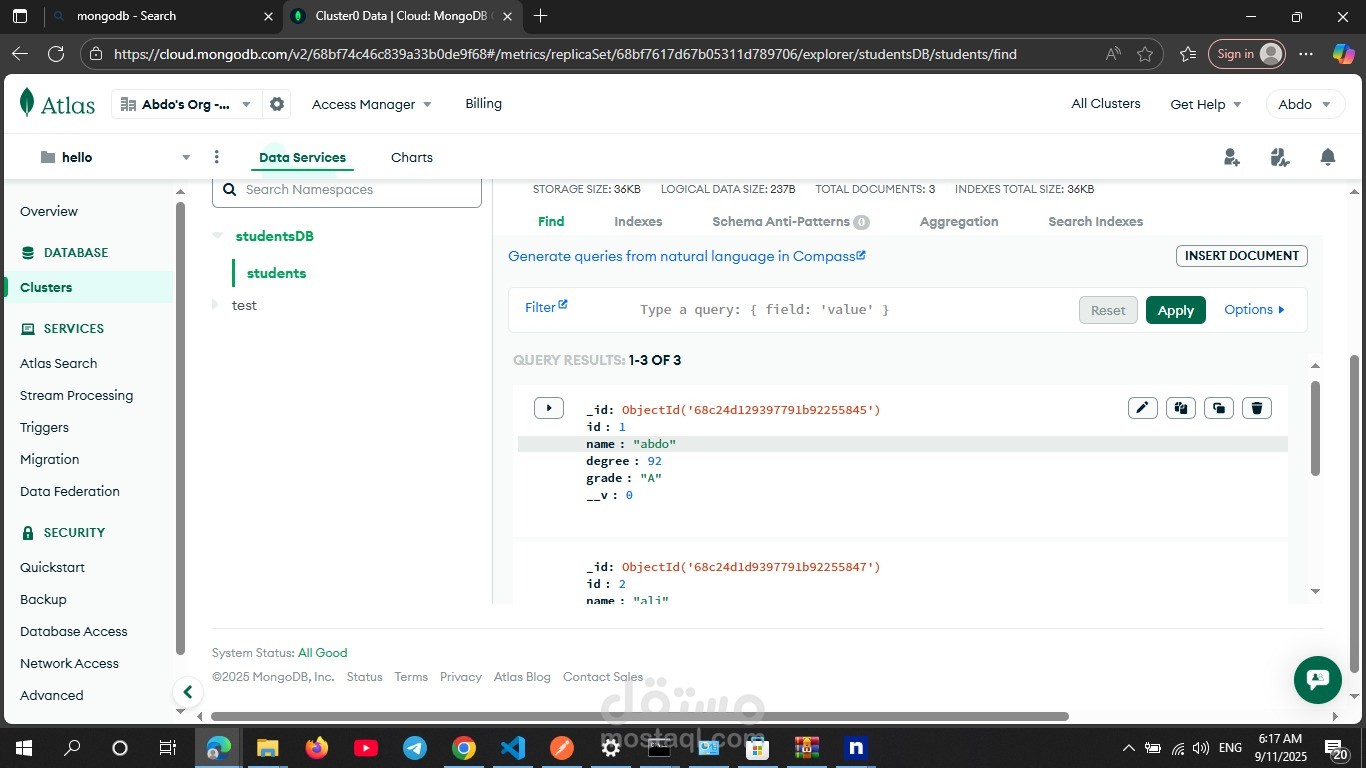Open Database Access in sidebar
The height and width of the screenshot is (768, 1366).
click(x=74, y=631)
